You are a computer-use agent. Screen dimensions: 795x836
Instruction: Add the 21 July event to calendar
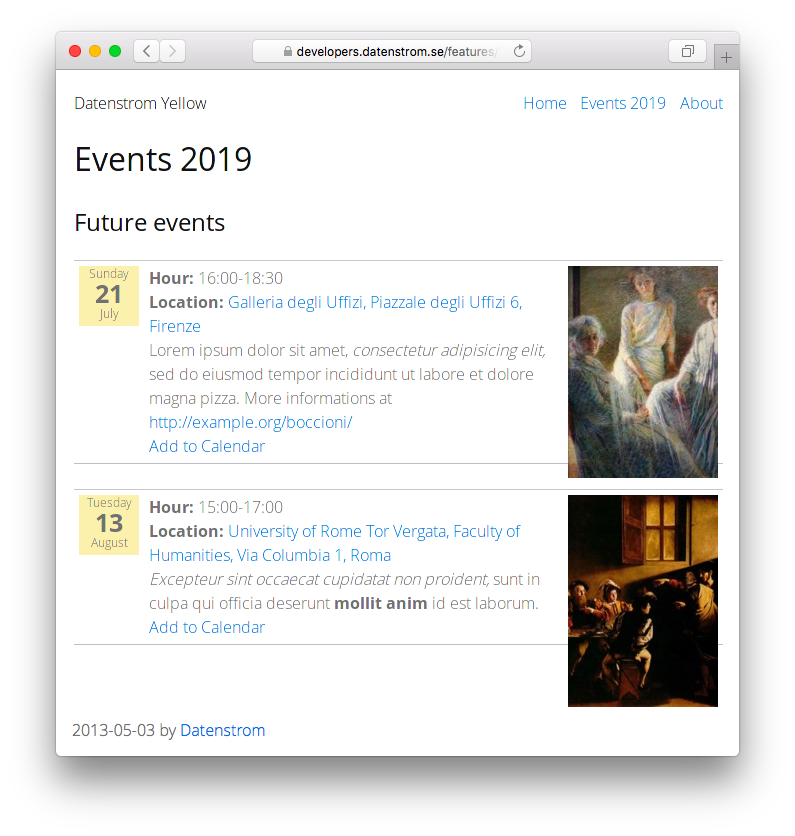click(x=207, y=446)
